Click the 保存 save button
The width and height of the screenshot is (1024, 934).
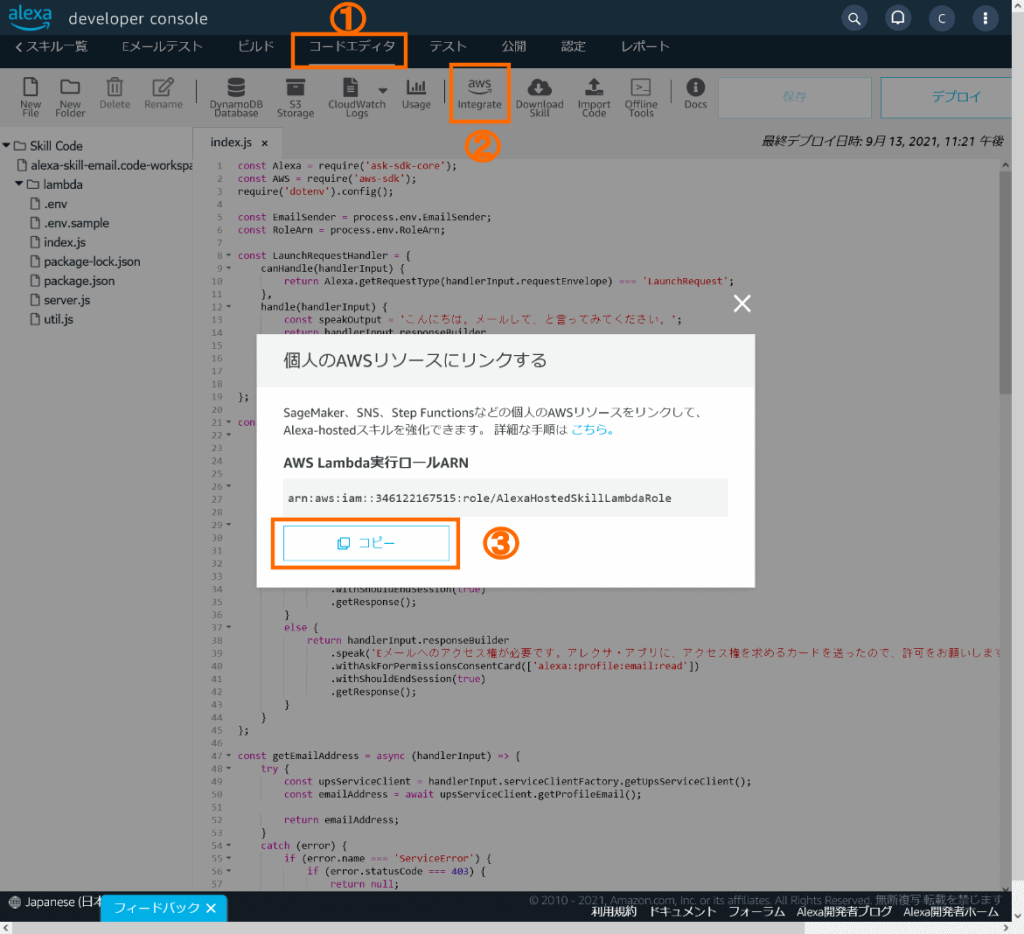(795, 97)
